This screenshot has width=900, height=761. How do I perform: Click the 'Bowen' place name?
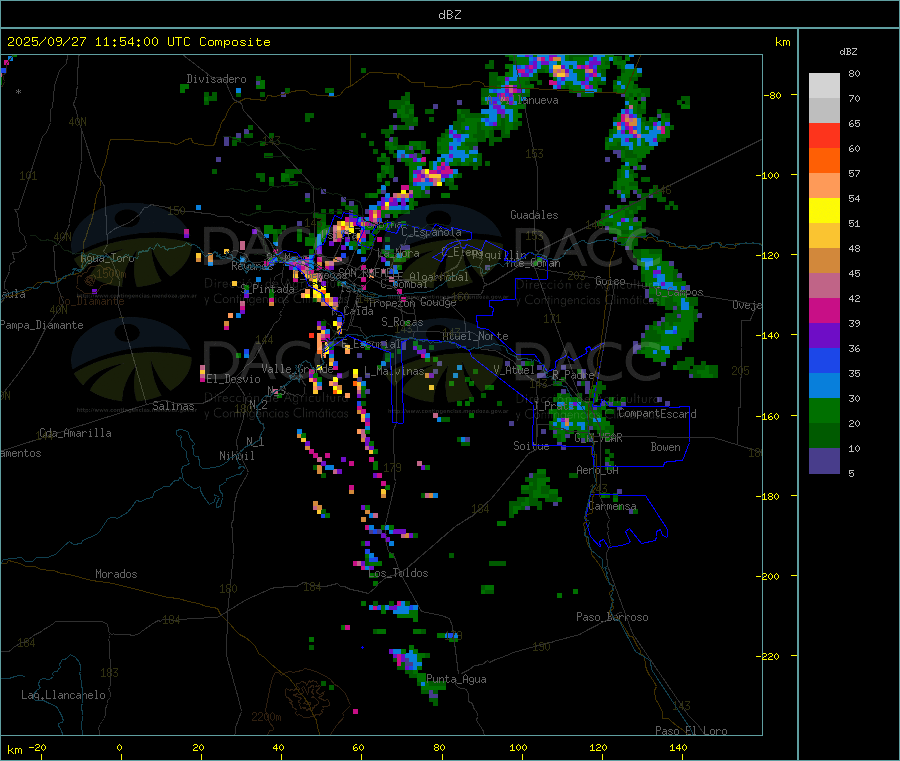click(665, 446)
